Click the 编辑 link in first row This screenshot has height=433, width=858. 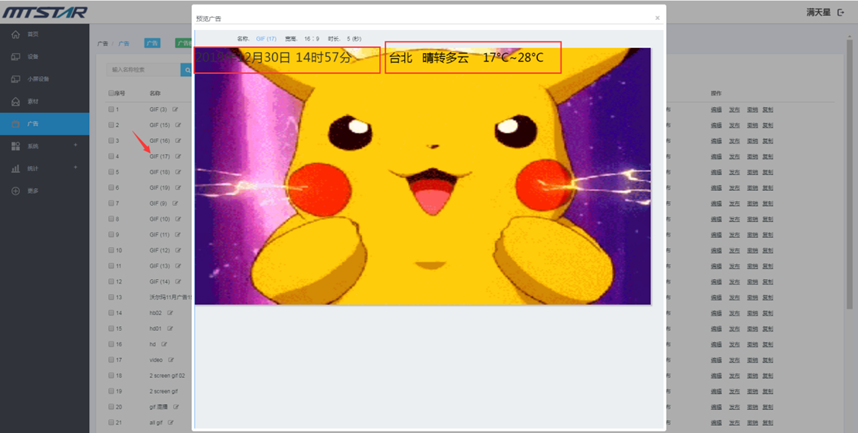coord(715,109)
